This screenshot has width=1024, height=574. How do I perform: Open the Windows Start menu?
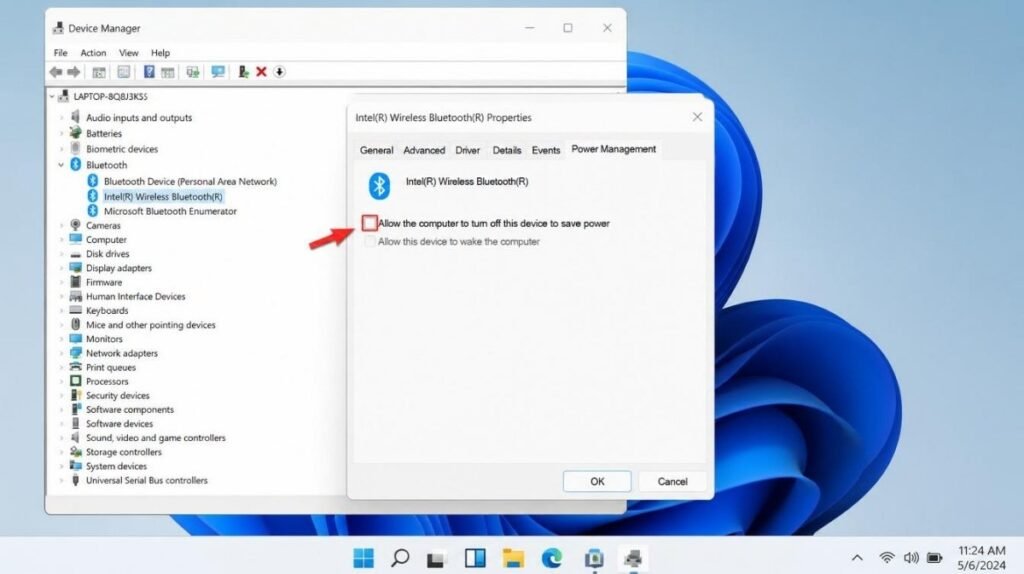pos(363,558)
